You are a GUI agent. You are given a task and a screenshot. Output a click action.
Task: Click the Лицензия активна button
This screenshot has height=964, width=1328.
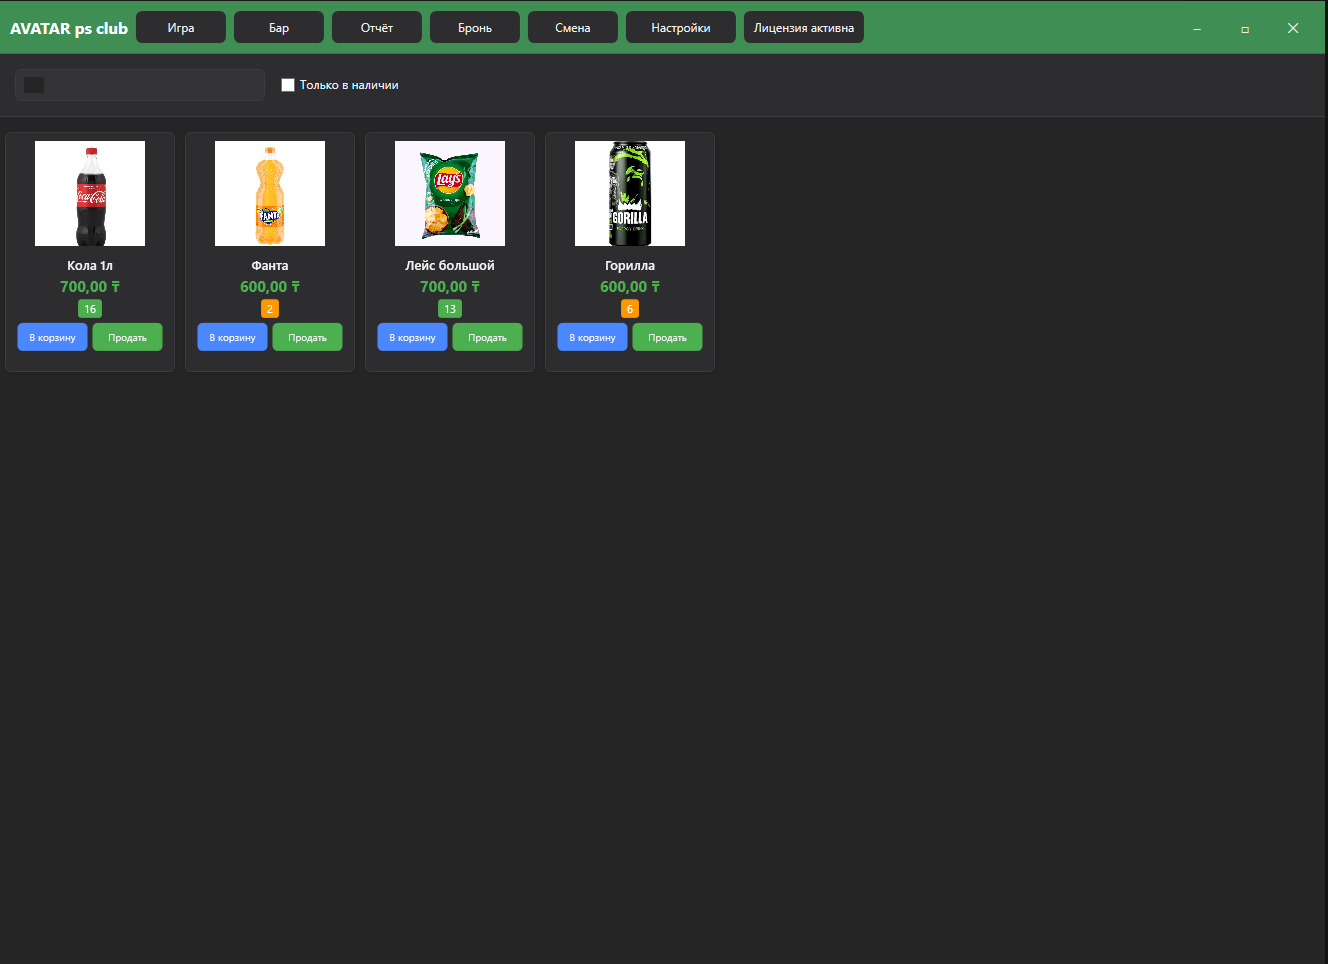pos(804,28)
